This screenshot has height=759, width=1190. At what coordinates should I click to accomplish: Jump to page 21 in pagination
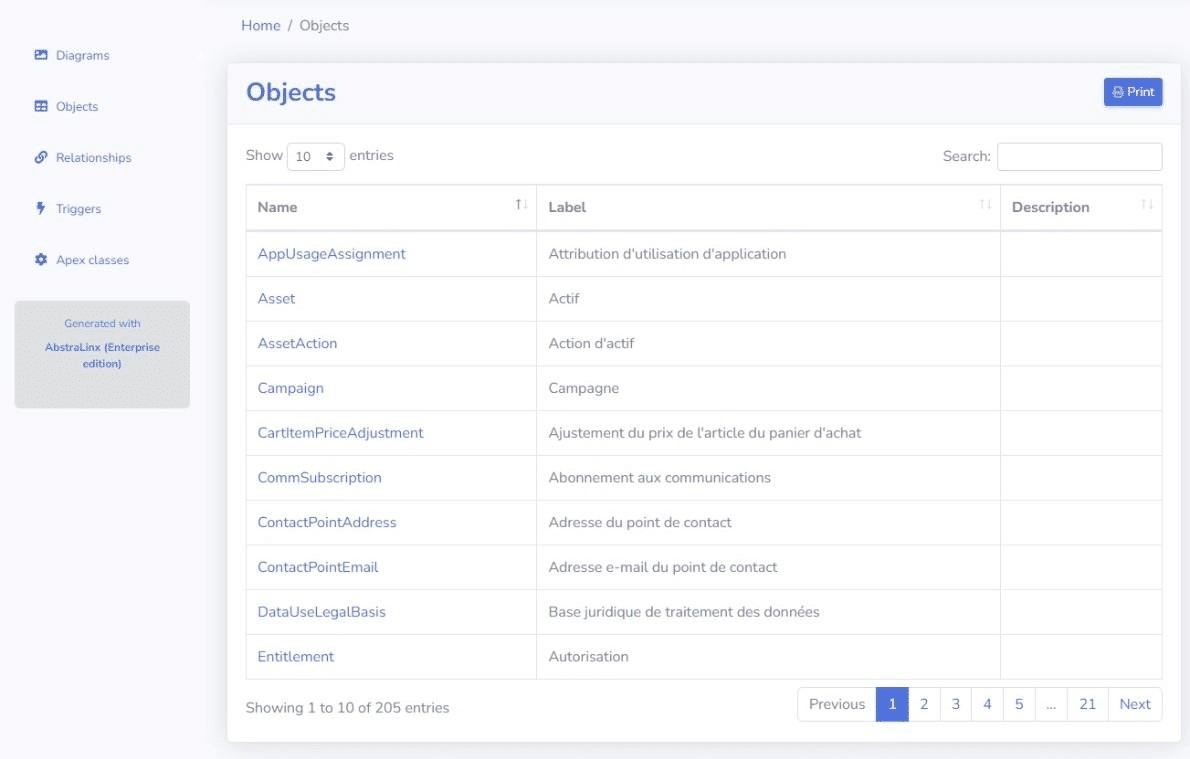click(x=1087, y=704)
